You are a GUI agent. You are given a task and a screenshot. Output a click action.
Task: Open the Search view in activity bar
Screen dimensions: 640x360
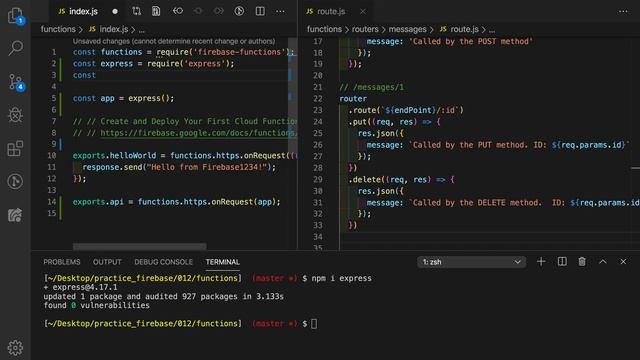click(16, 48)
